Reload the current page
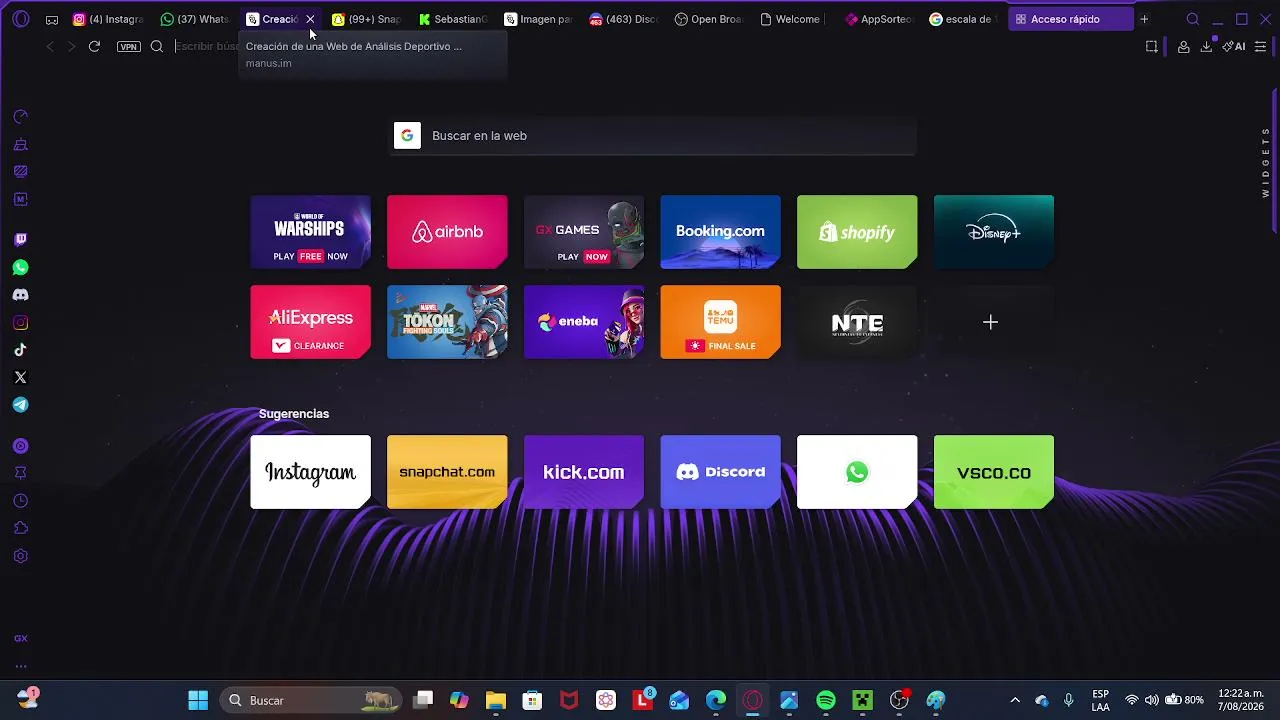This screenshot has width=1280, height=720. click(94, 46)
